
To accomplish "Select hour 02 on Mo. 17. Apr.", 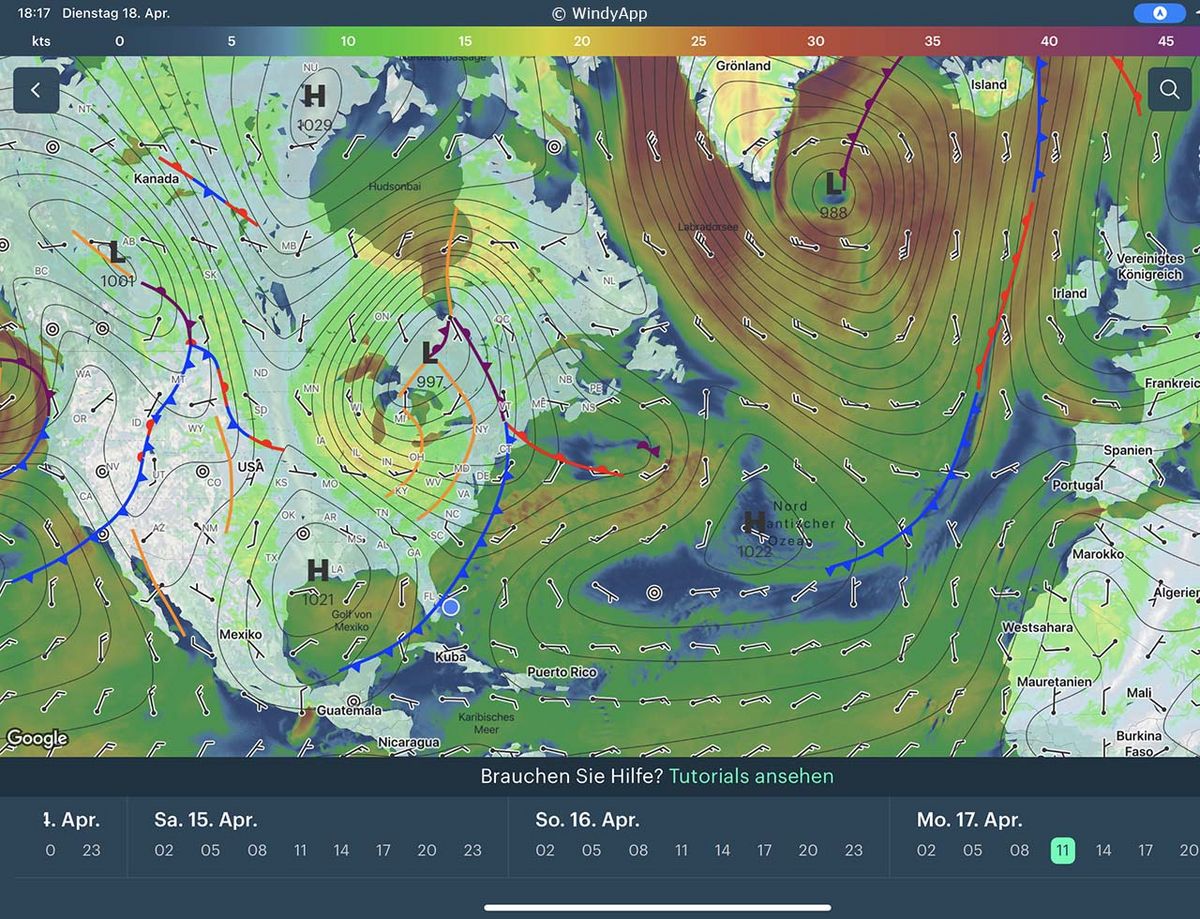I will 926,851.
